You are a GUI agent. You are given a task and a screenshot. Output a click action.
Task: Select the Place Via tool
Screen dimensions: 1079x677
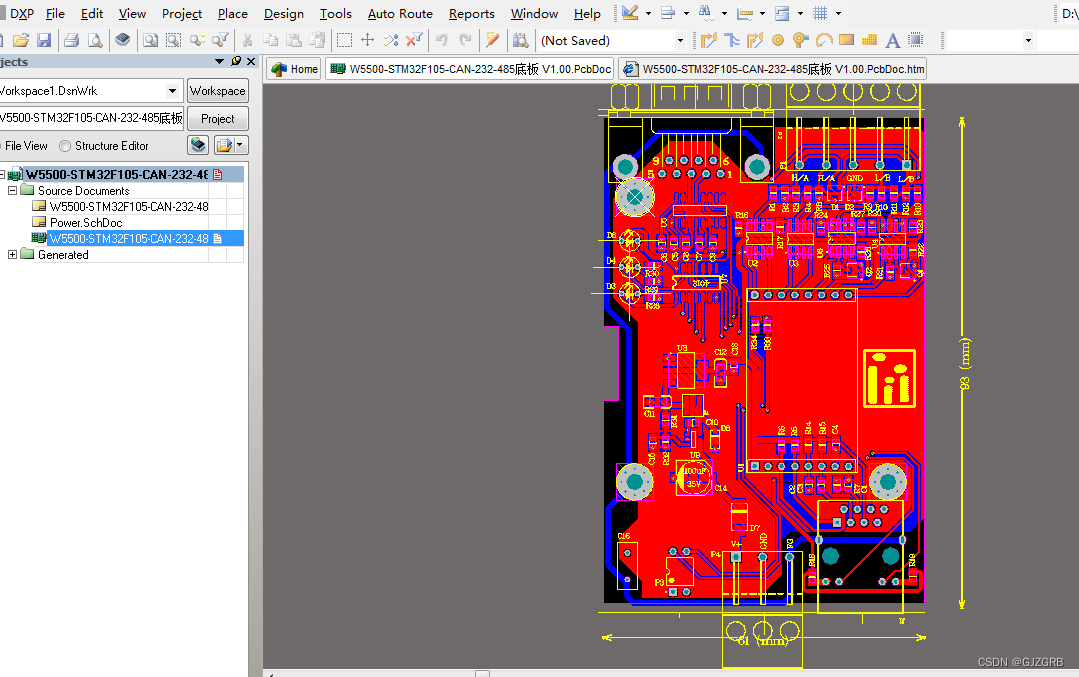point(798,40)
